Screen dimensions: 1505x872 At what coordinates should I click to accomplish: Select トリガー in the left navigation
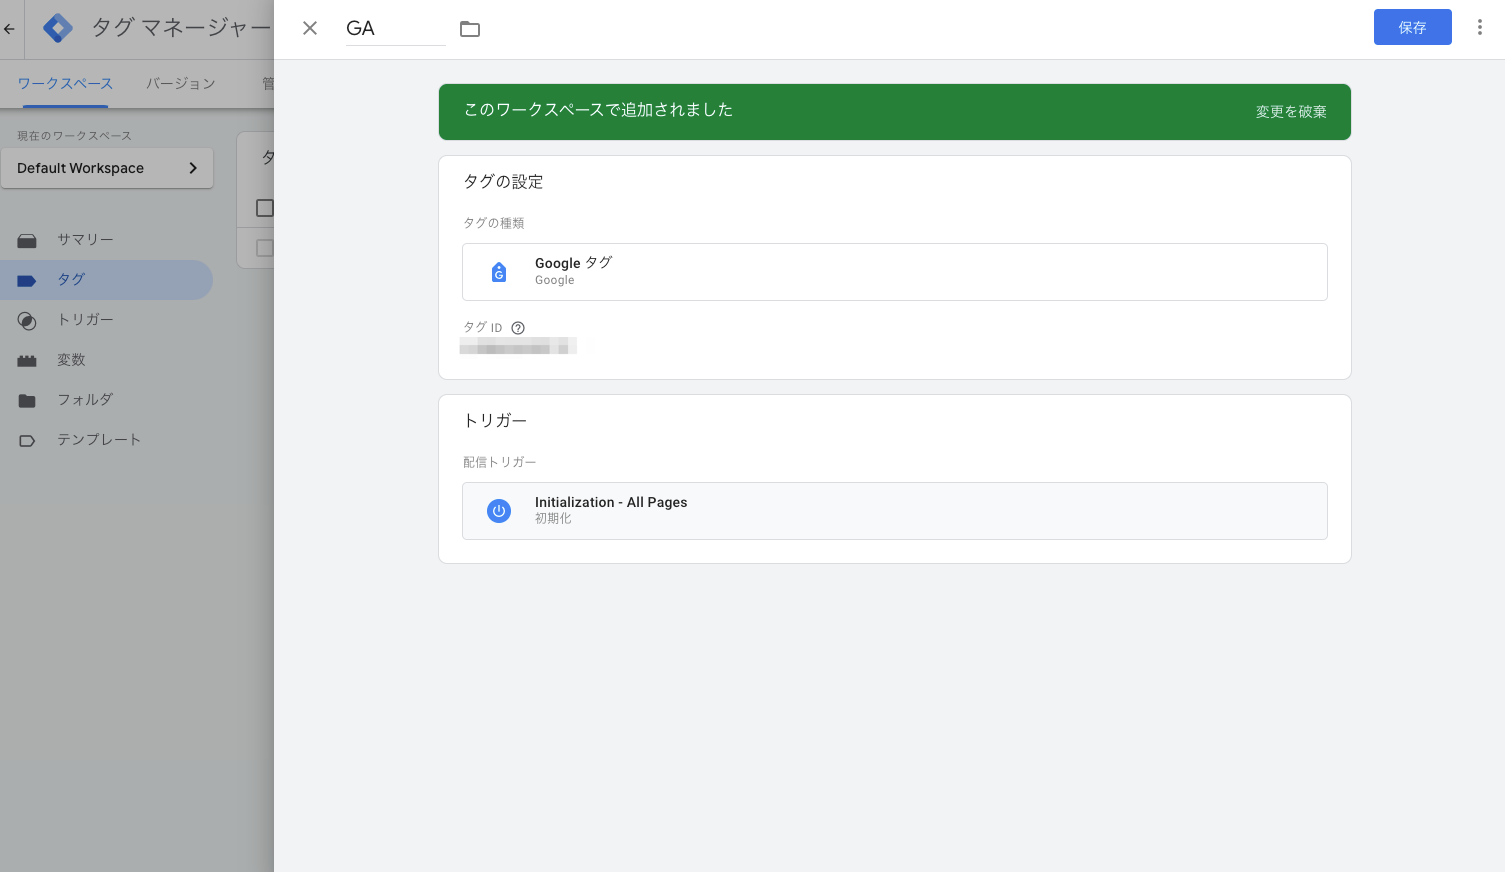click(85, 320)
